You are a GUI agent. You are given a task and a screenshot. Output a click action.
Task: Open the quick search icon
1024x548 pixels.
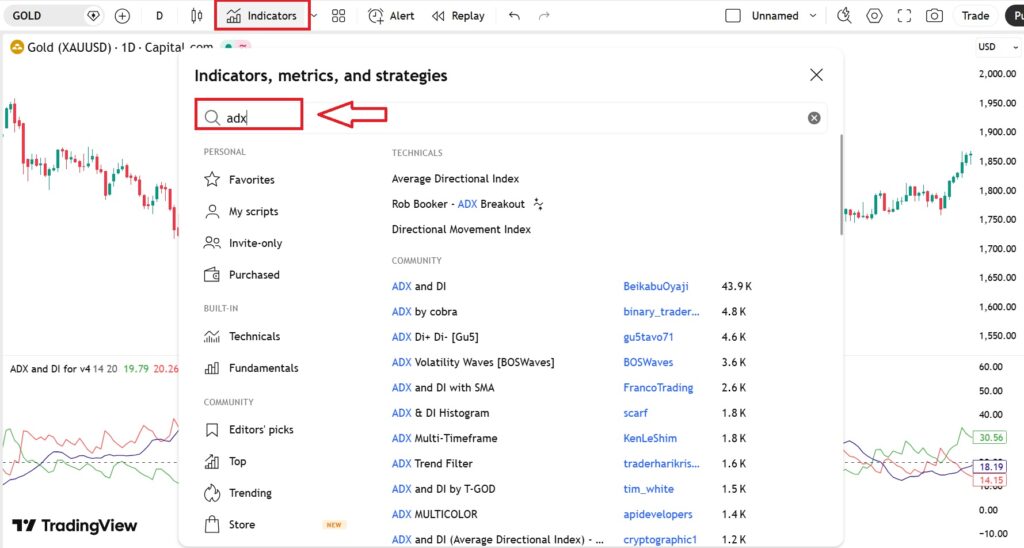[844, 16]
